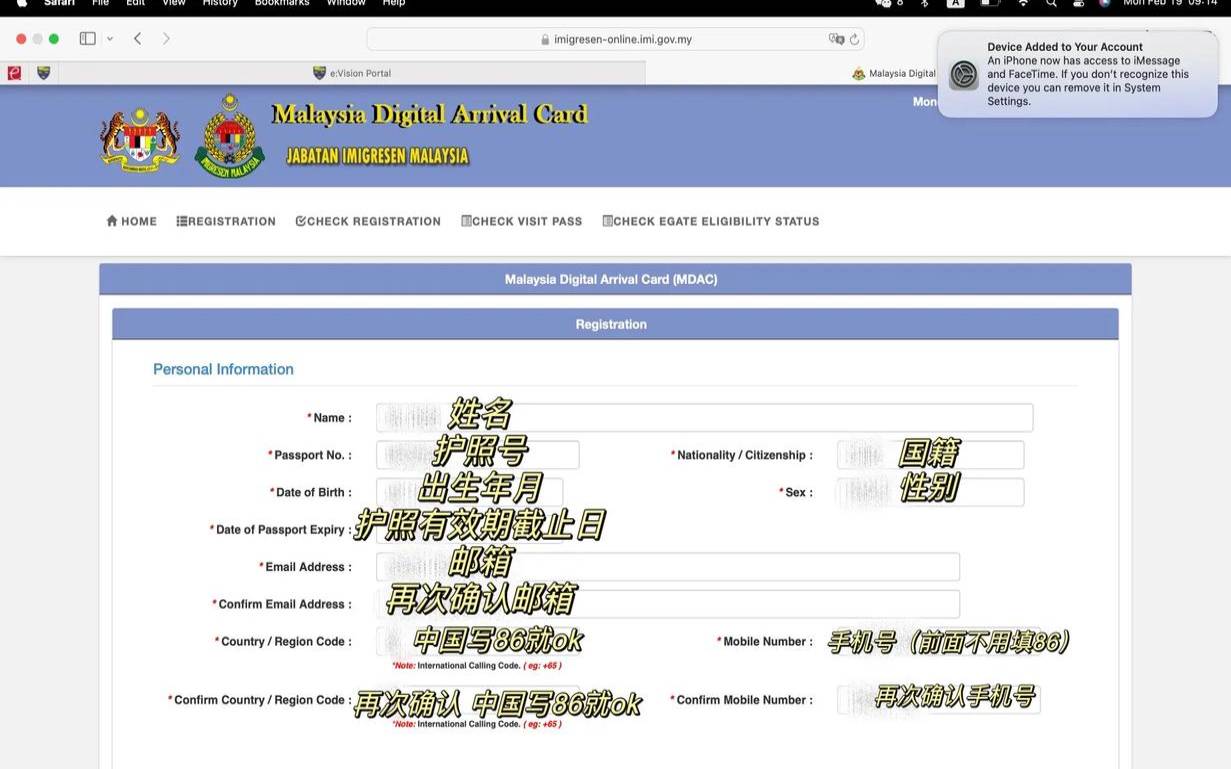Switch to the Malaysia Digital tab
The height and width of the screenshot is (769, 1231).
[x=893, y=73]
